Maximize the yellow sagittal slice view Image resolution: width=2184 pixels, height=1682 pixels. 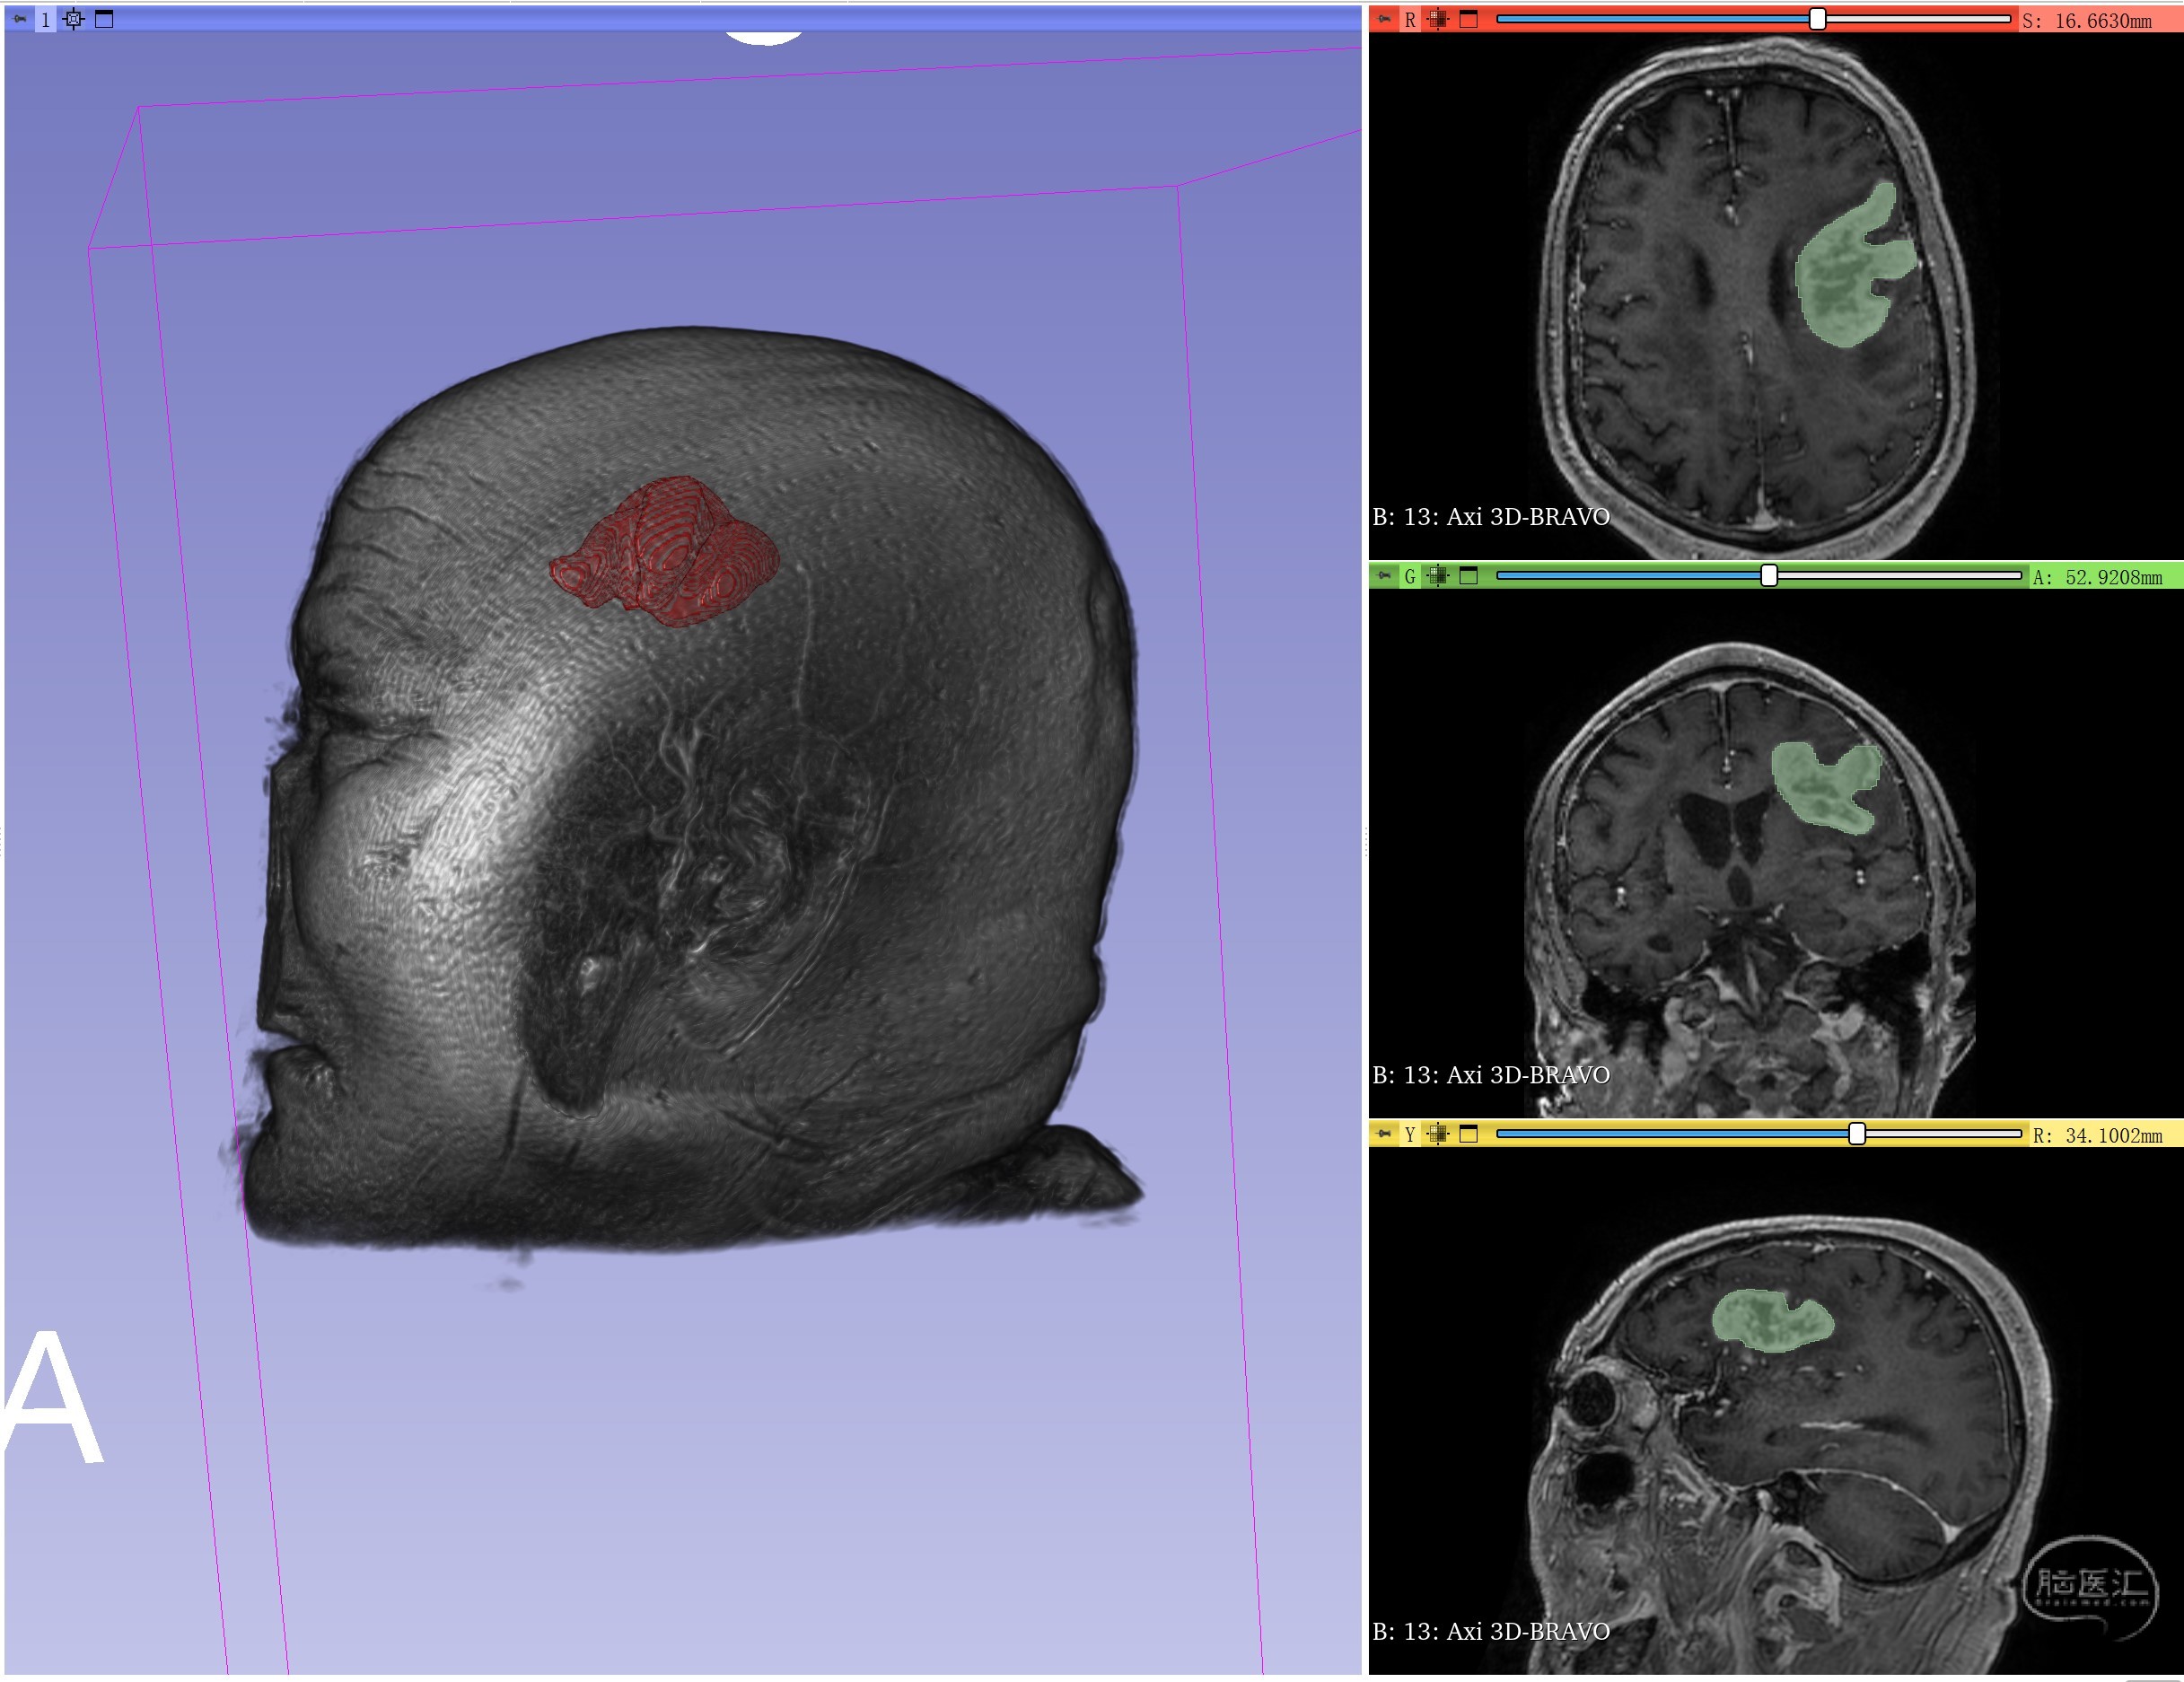[1468, 1134]
